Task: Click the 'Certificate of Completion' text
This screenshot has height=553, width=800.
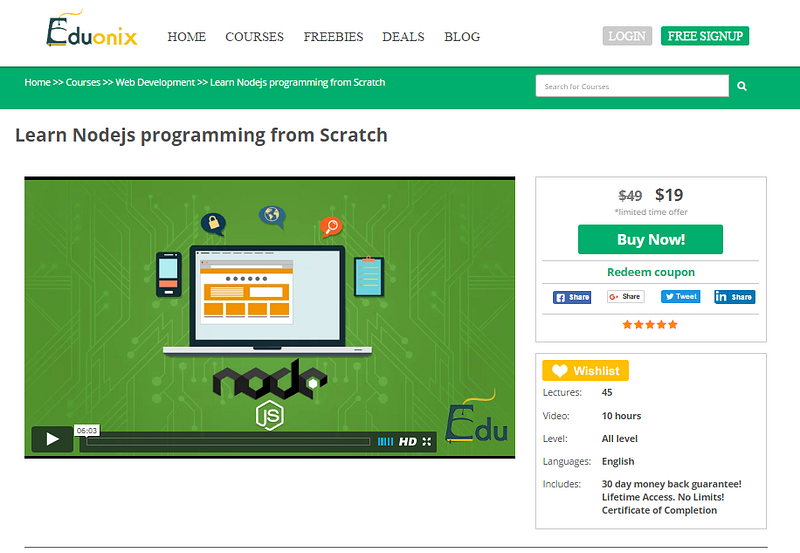Action: 659,511
